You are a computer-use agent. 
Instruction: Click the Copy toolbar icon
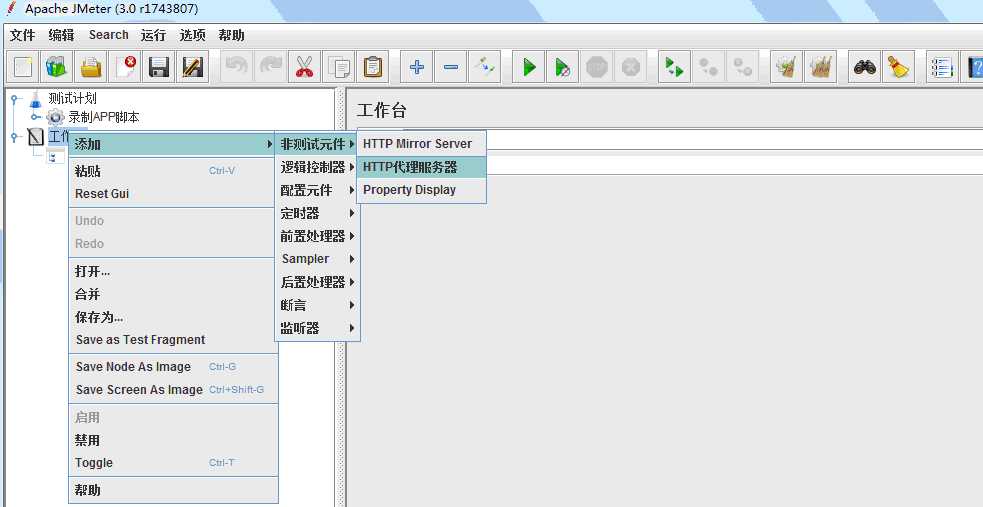point(339,66)
